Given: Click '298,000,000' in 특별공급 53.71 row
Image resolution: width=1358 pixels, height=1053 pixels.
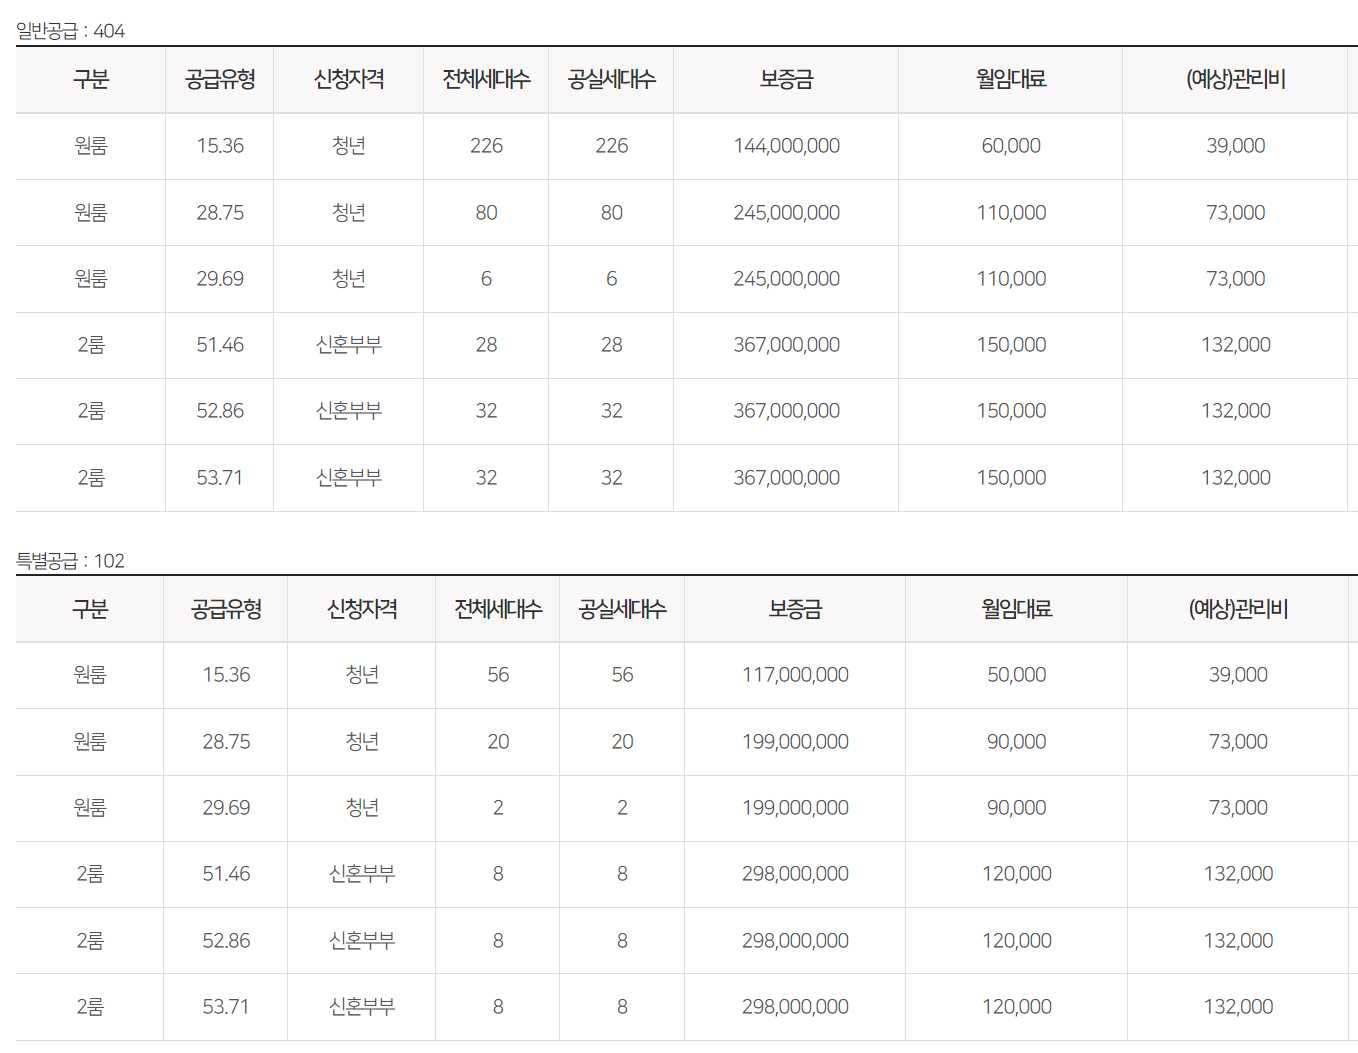Looking at the screenshot, I should [795, 1007].
